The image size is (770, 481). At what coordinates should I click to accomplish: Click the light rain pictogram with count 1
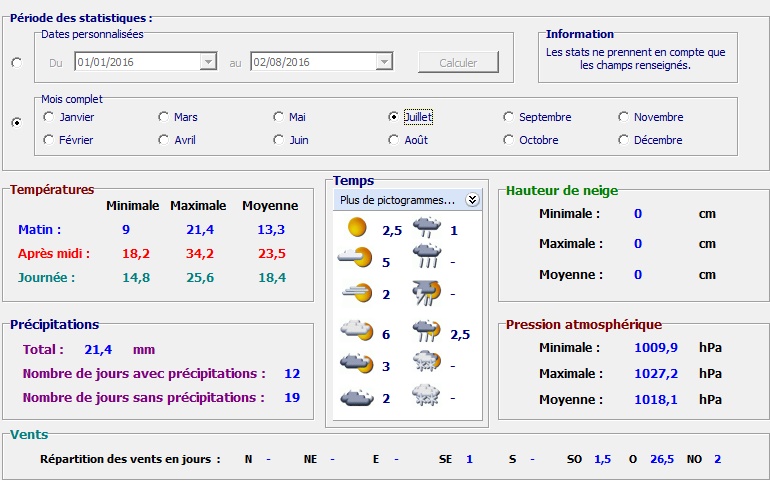coord(426,227)
